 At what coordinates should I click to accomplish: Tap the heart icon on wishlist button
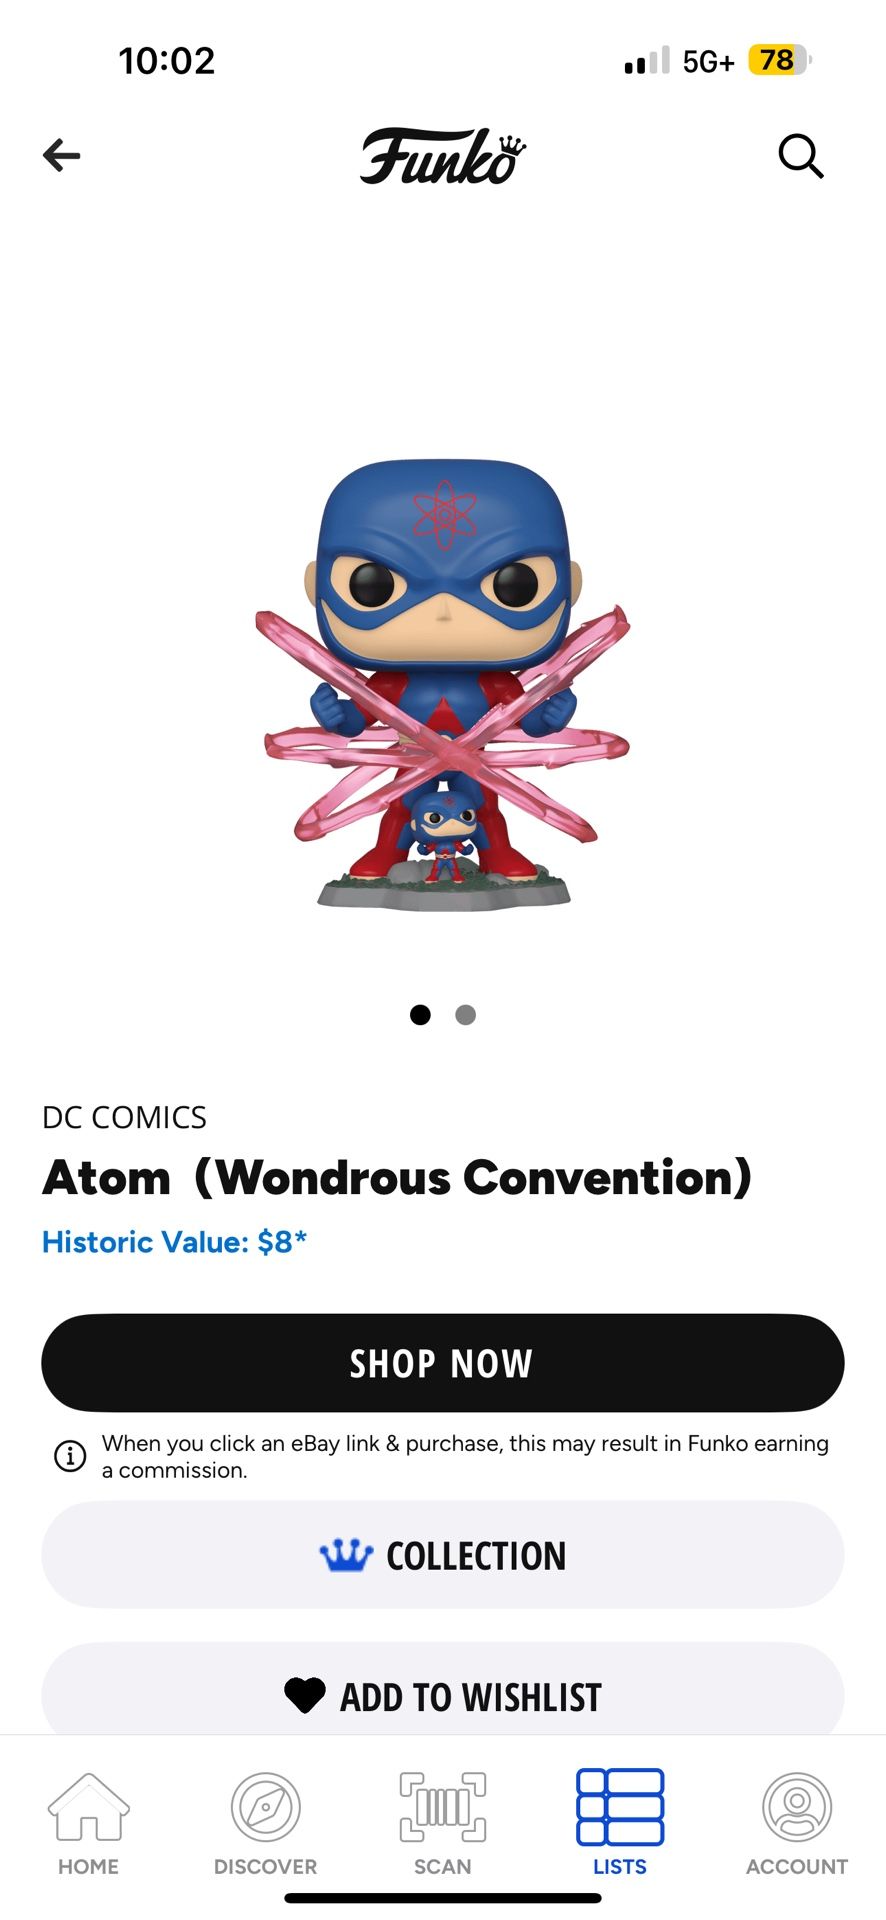click(305, 1695)
